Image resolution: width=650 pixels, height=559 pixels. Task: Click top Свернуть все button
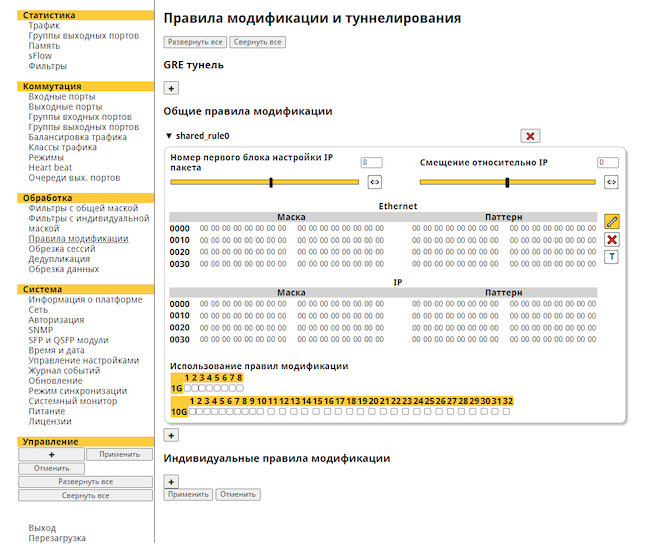[257, 42]
